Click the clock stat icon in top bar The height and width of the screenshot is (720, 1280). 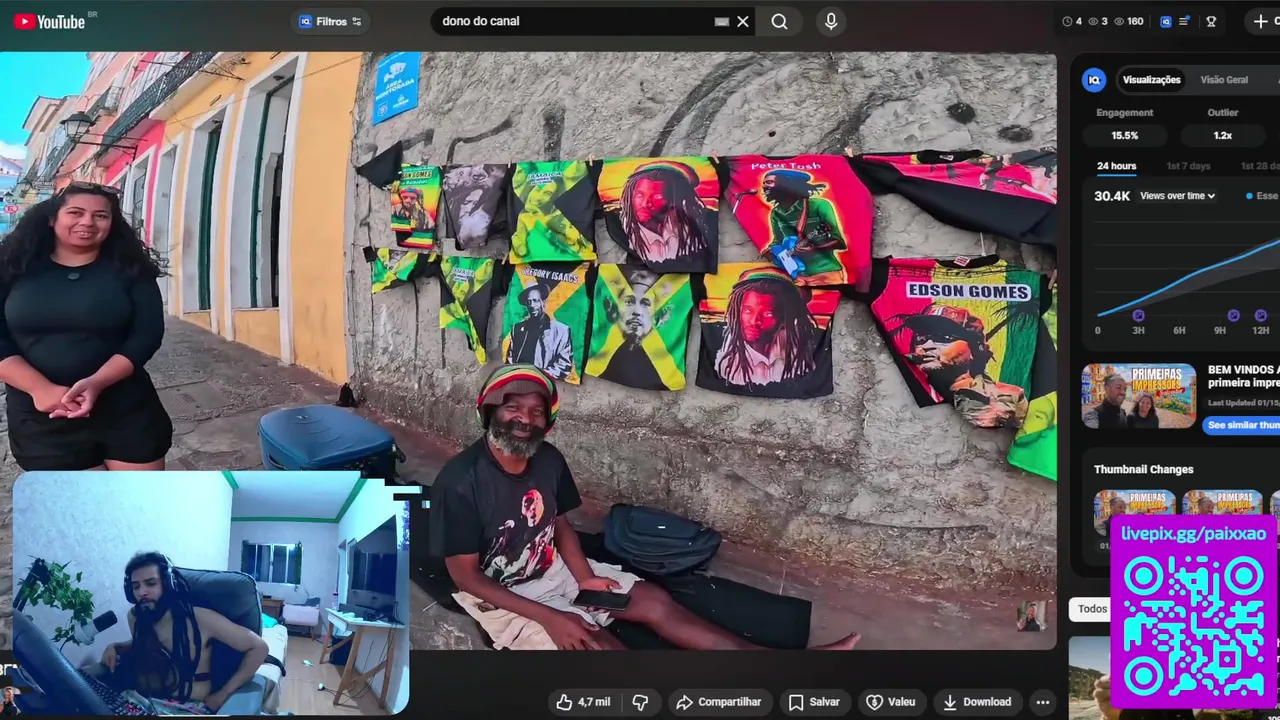[x=1067, y=21]
